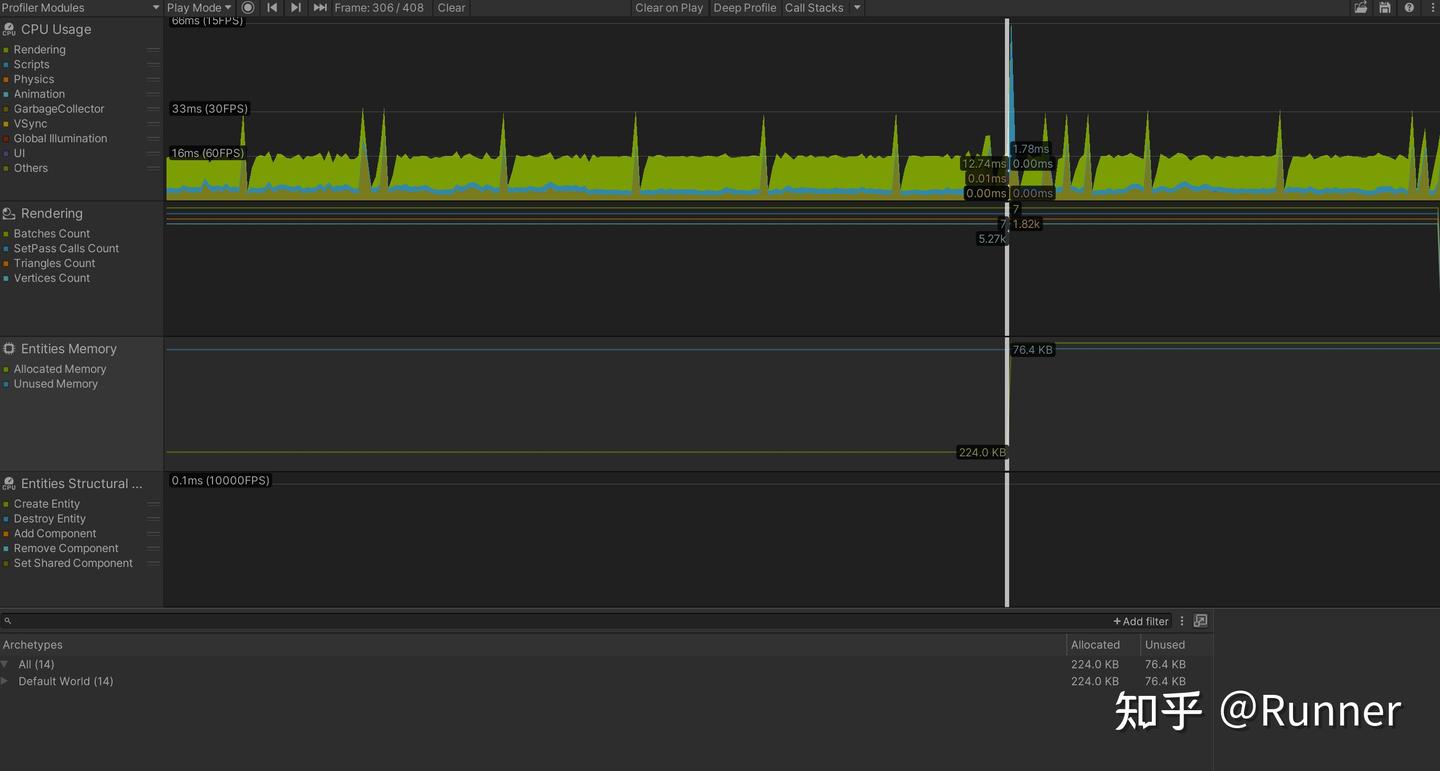Image resolution: width=1440 pixels, height=771 pixels.
Task: Select the CPU Usage module icon
Action: pyautogui.click(x=9, y=30)
